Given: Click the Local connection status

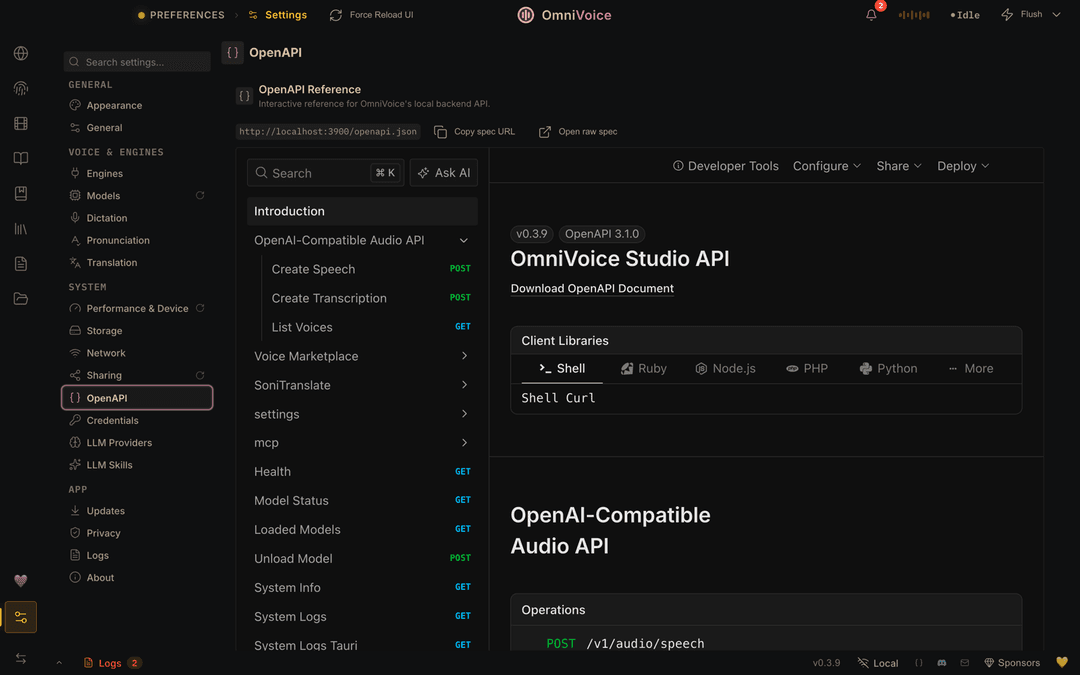Looking at the screenshot, I should 878,663.
